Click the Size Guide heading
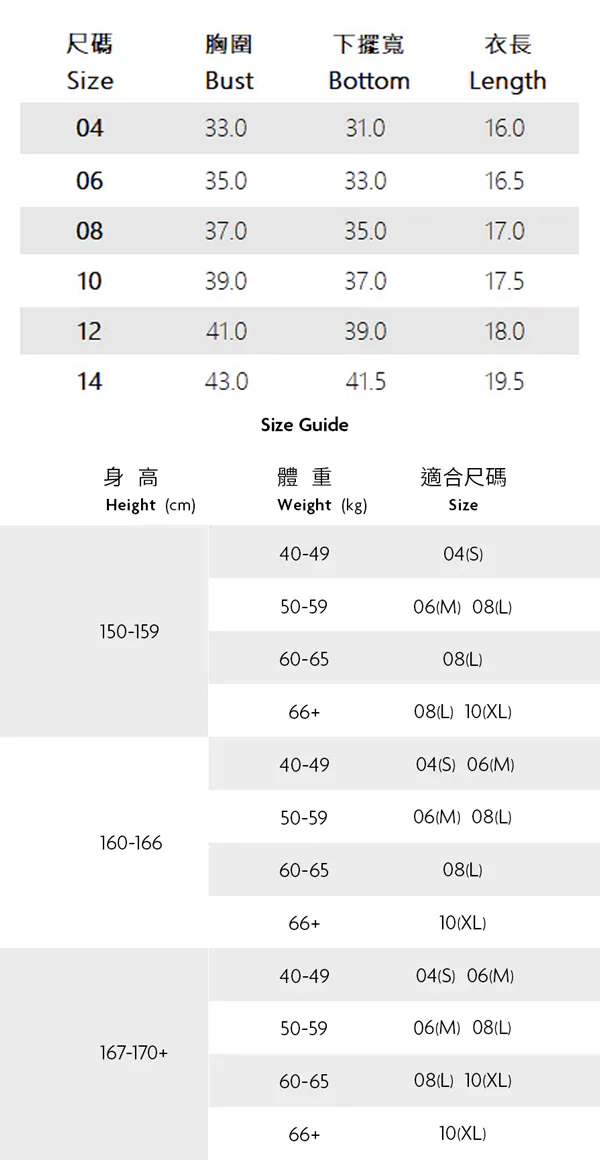The width and height of the screenshot is (600, 1160). (x=304, y=425)
